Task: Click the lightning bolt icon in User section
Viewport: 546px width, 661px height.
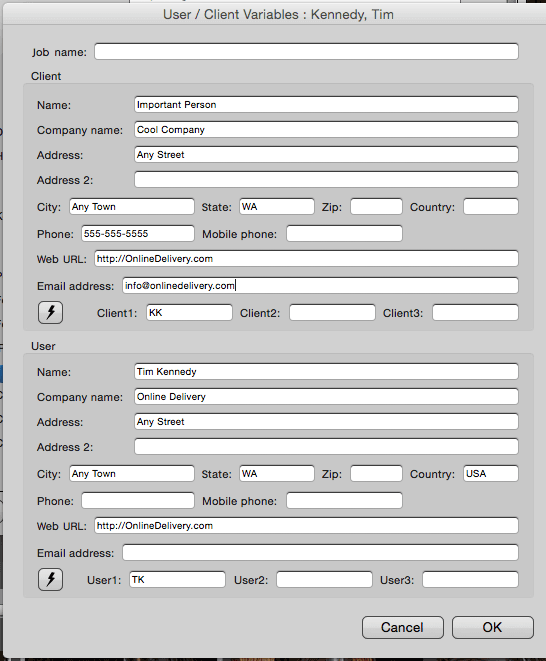Action: (x=51, y=580)
